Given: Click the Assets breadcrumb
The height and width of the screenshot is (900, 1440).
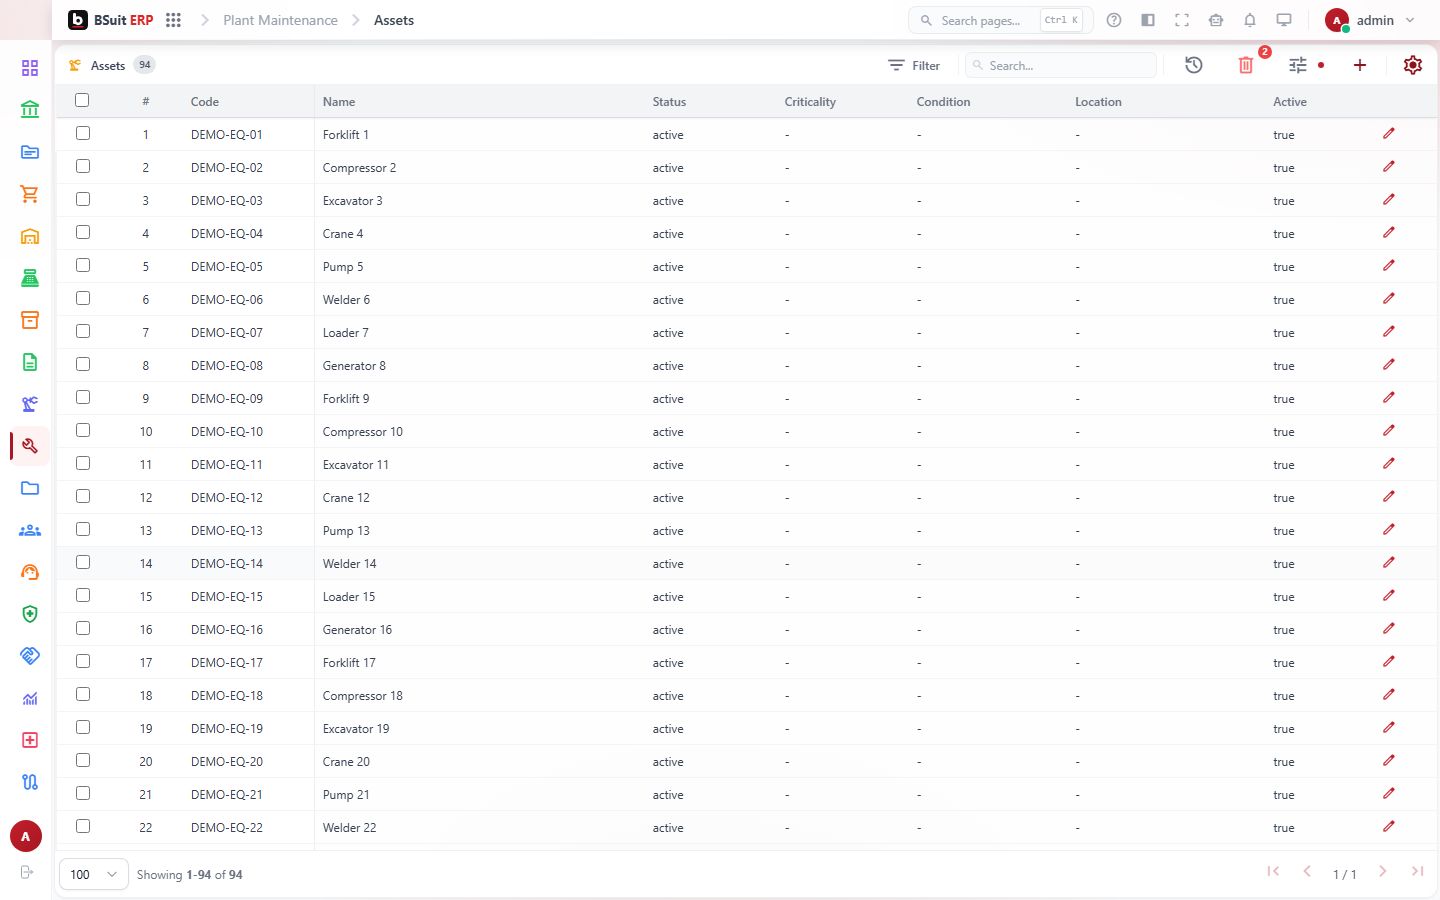Looking at the screenshot, I should [394, 20].
